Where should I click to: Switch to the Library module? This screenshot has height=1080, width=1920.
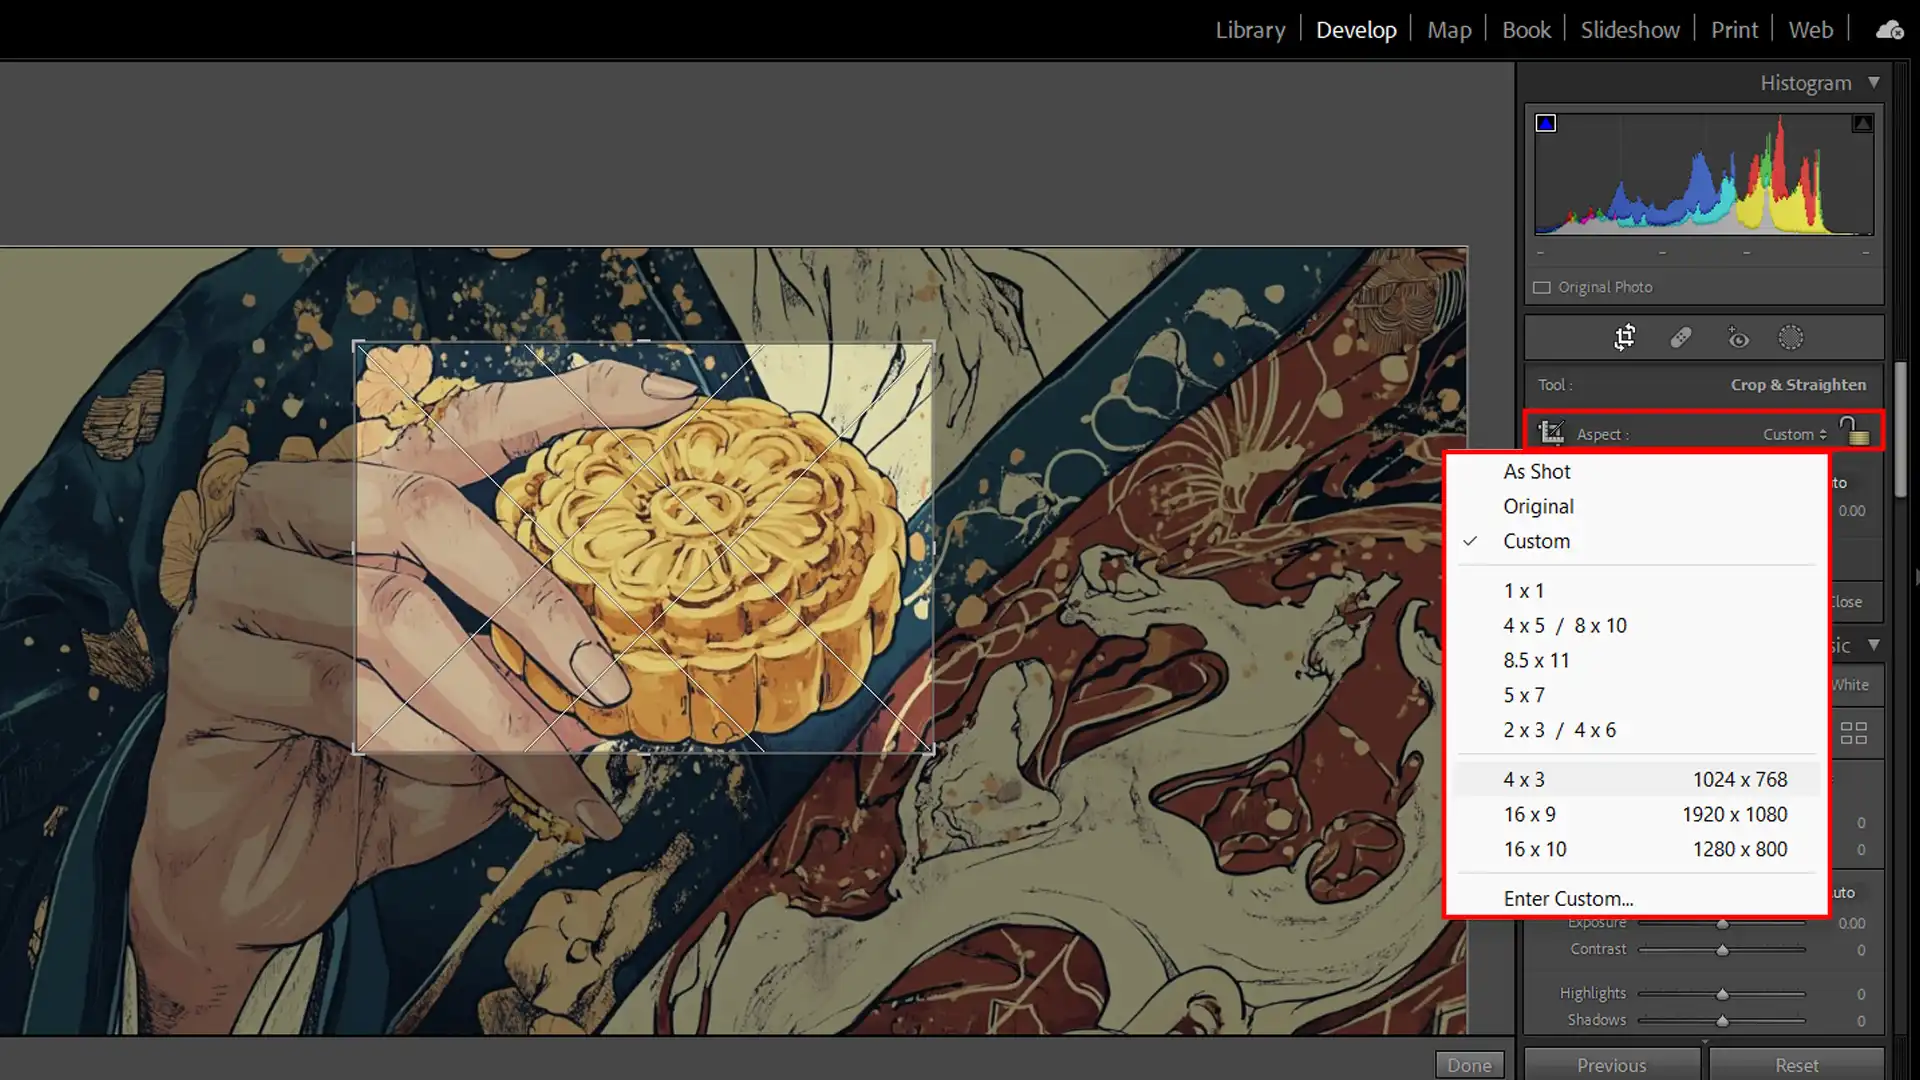point(1249,29)
